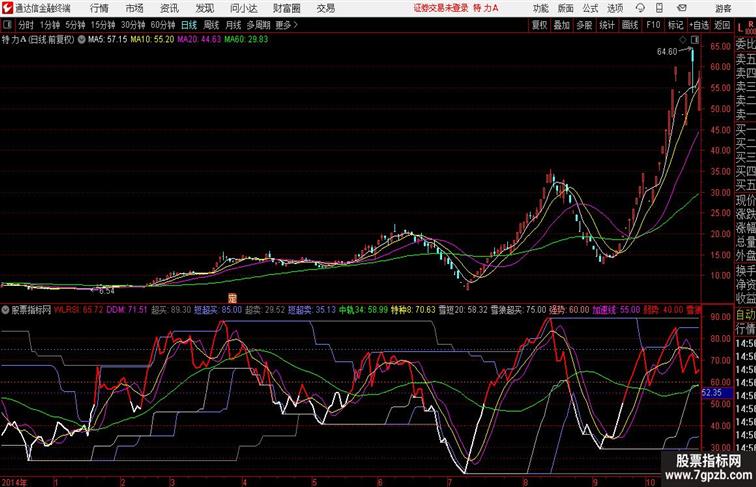The width and height of the screenshot is (756, 487).
Task: Click the 多股 toolbar button
Action: point(584,25)
